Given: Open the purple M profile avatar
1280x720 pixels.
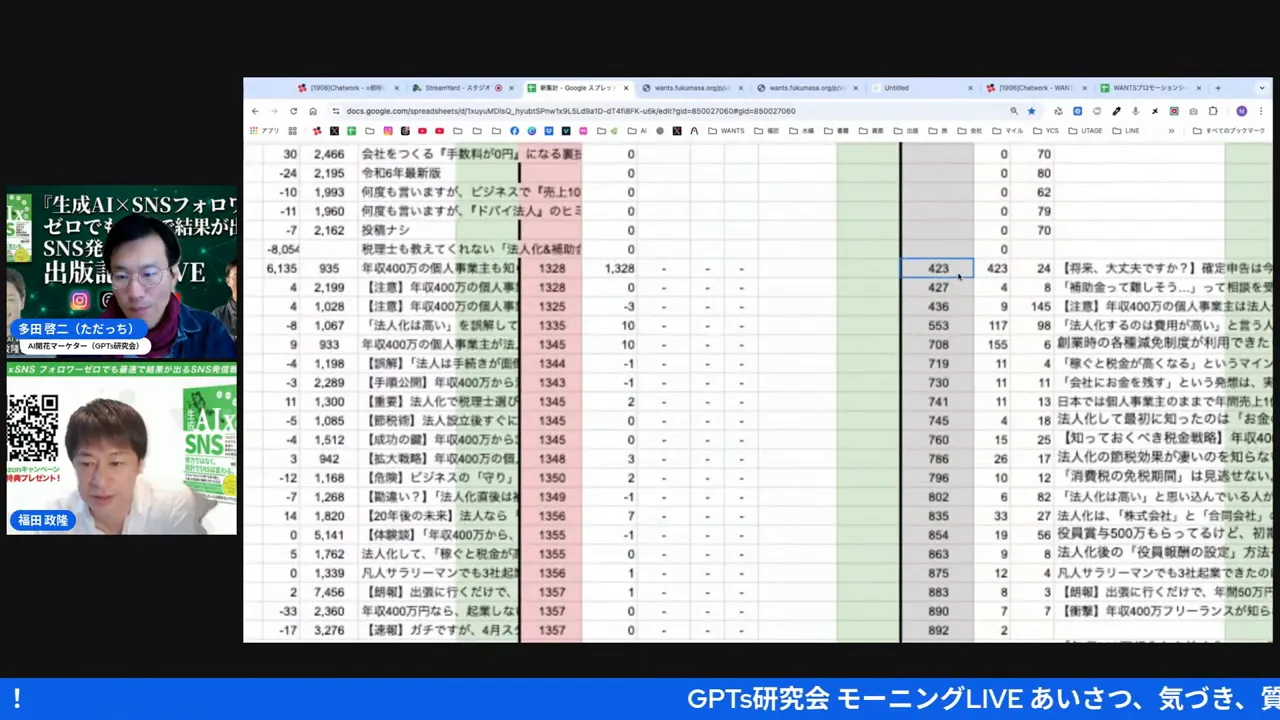Looking at the screenshot, I should tap(1242, 111).
